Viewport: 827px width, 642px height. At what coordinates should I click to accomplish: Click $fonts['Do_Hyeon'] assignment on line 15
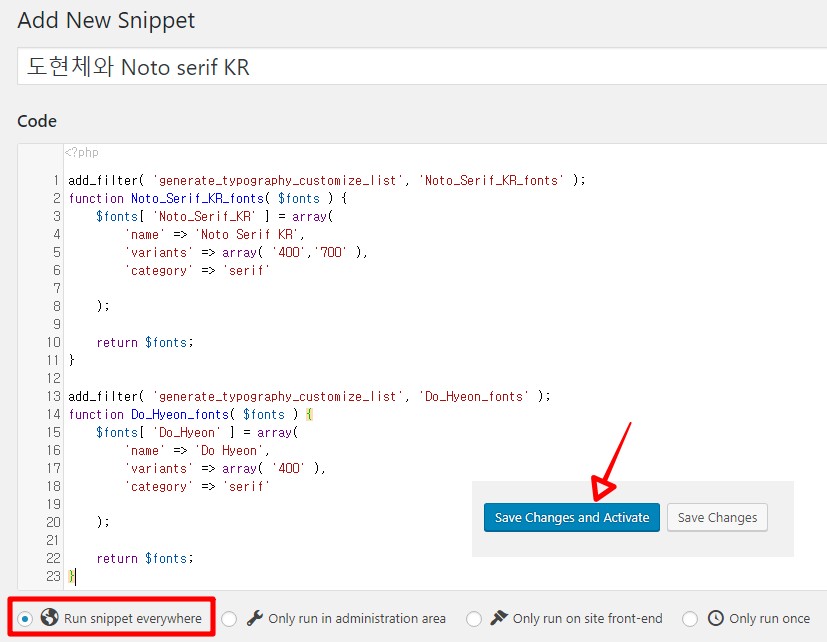(197, 432)
